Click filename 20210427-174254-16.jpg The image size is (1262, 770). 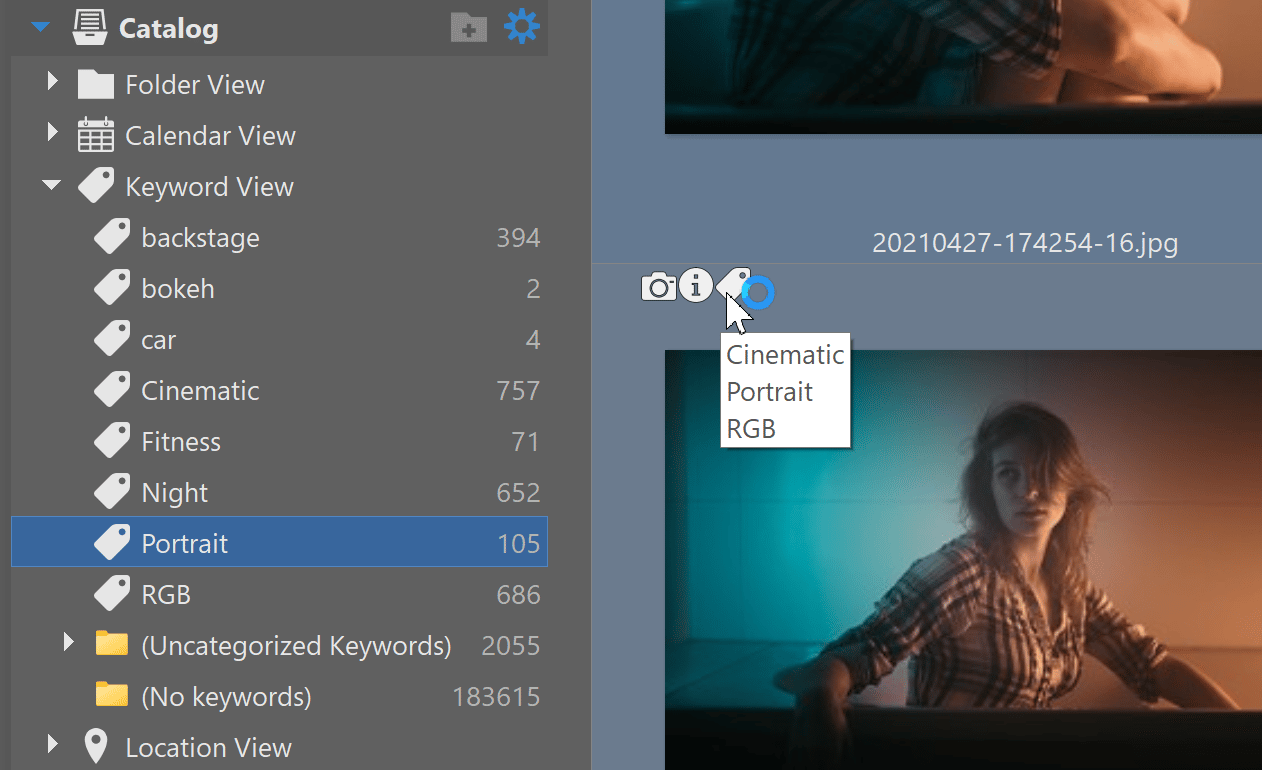(1025, 243)
